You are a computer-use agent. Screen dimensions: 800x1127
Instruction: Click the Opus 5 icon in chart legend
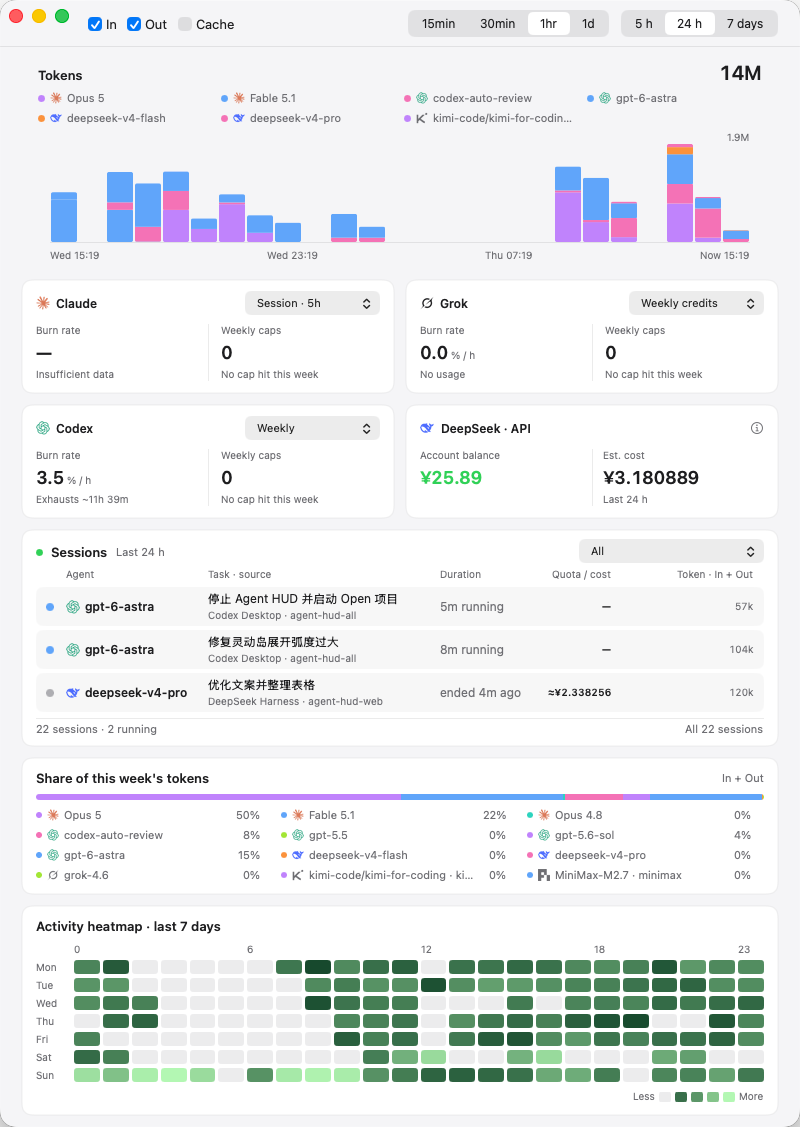pos(55,98)
